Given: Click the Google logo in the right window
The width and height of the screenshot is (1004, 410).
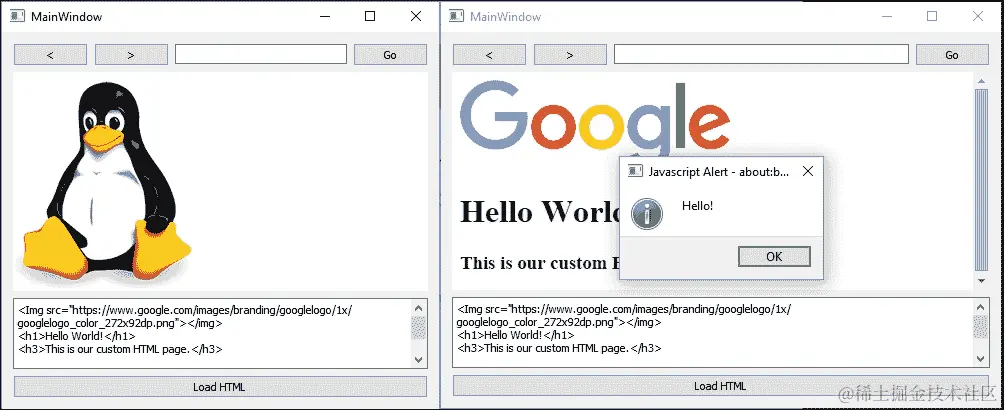Looking at the screenshot, I should pyautogui.click(x=595, y=117).
